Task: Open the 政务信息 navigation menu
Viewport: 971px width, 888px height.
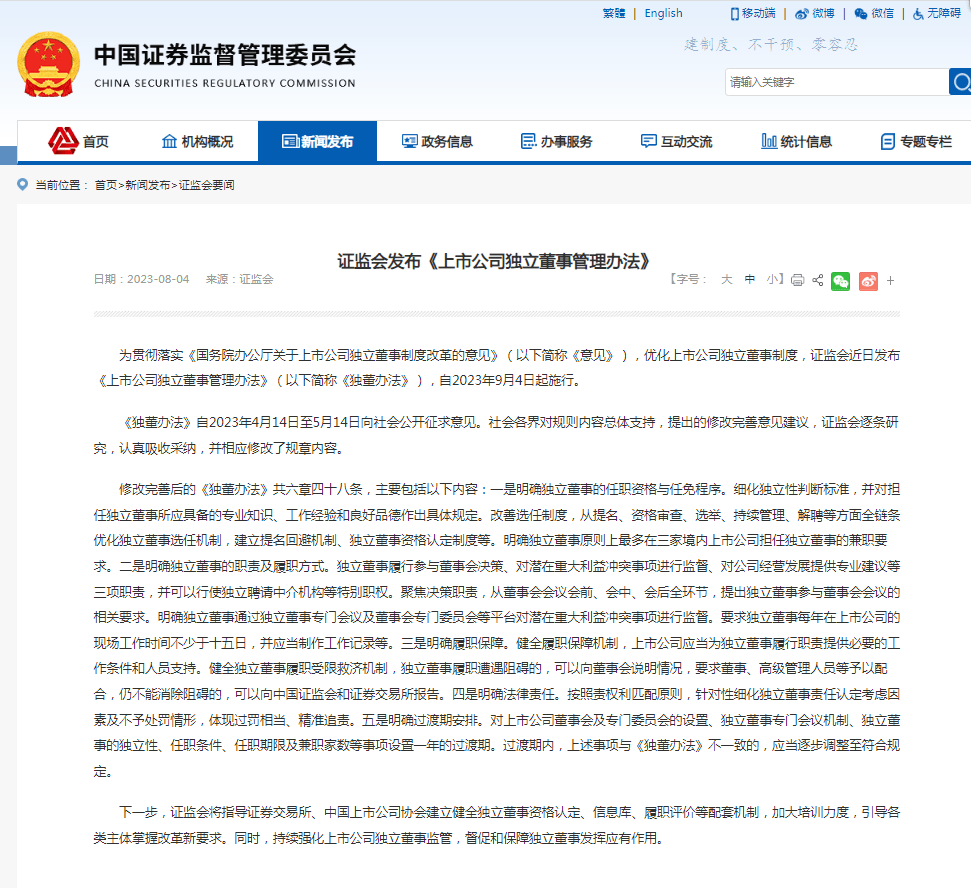Action: tap(437, 142)
